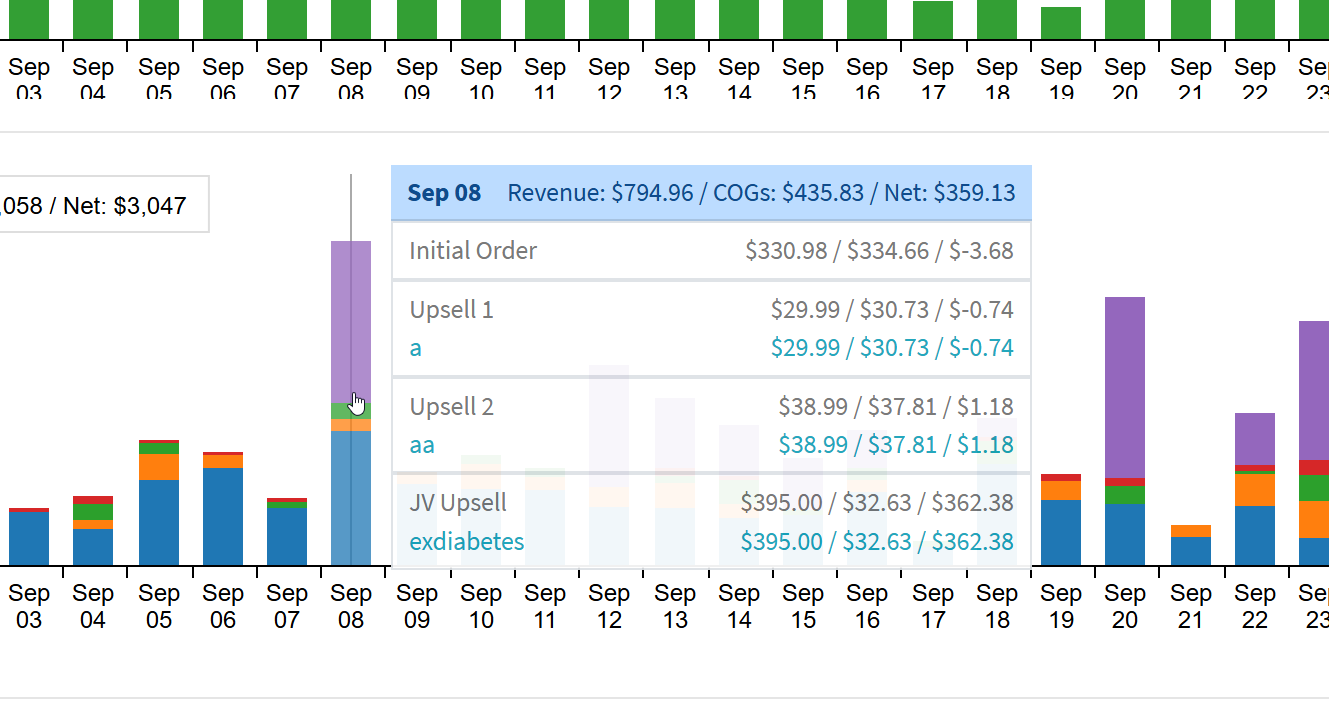The height and width of the screenshot is (711, 1329).
Task: Click the blue segment of the Sep 21 bar
Action: tap(1191, 551)
